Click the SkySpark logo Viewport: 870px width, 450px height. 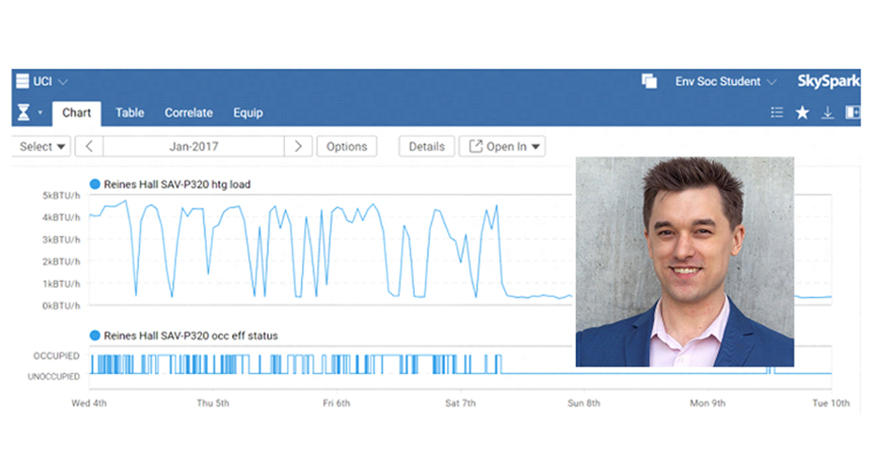[828, 82]
